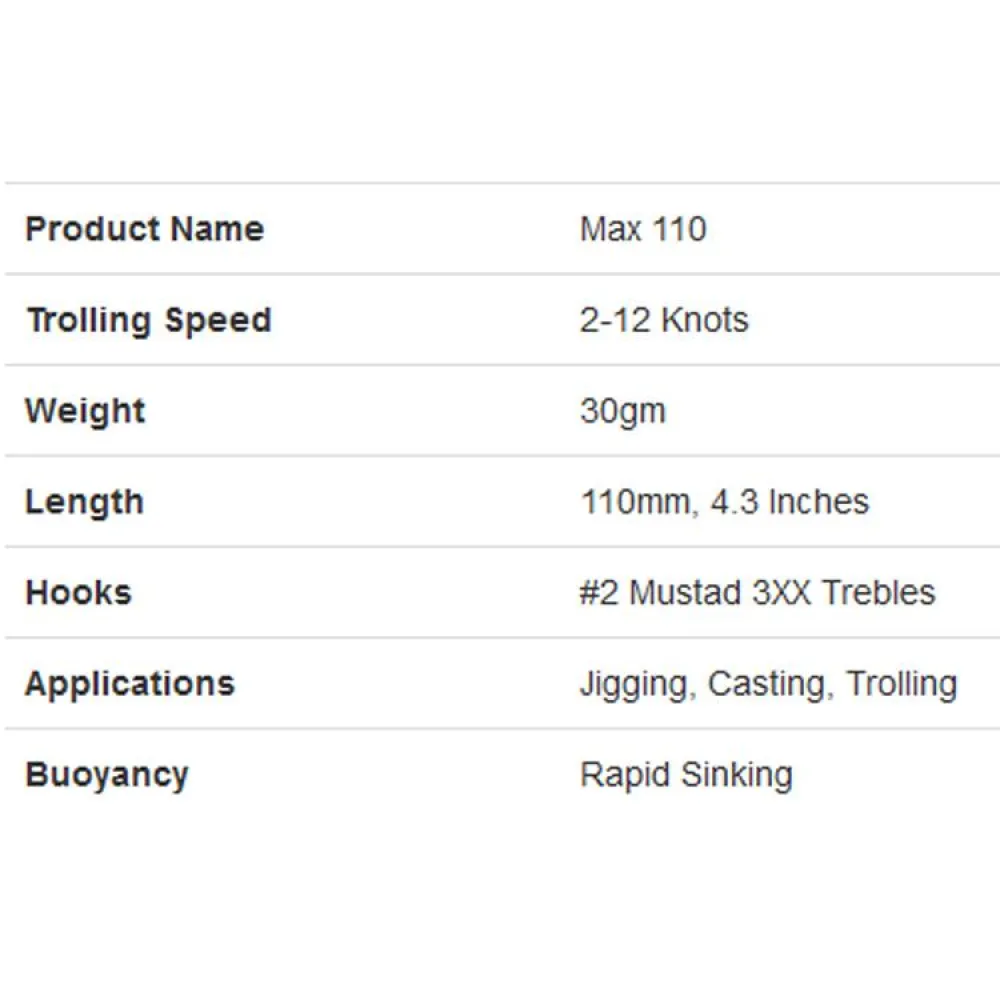Click the Length row label
Viewport: 1000px width, 1000px height.
click(84, 502)
